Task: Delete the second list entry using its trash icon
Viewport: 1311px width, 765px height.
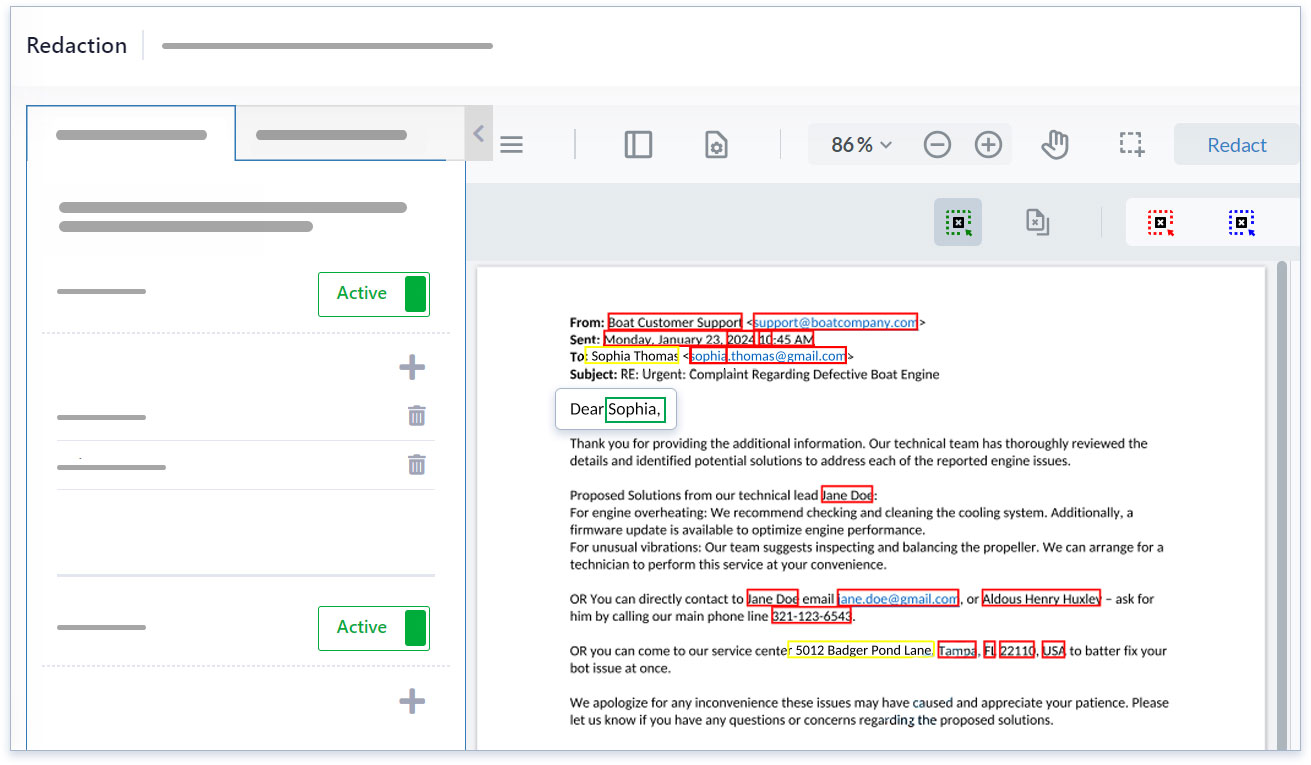Action: 417,464
